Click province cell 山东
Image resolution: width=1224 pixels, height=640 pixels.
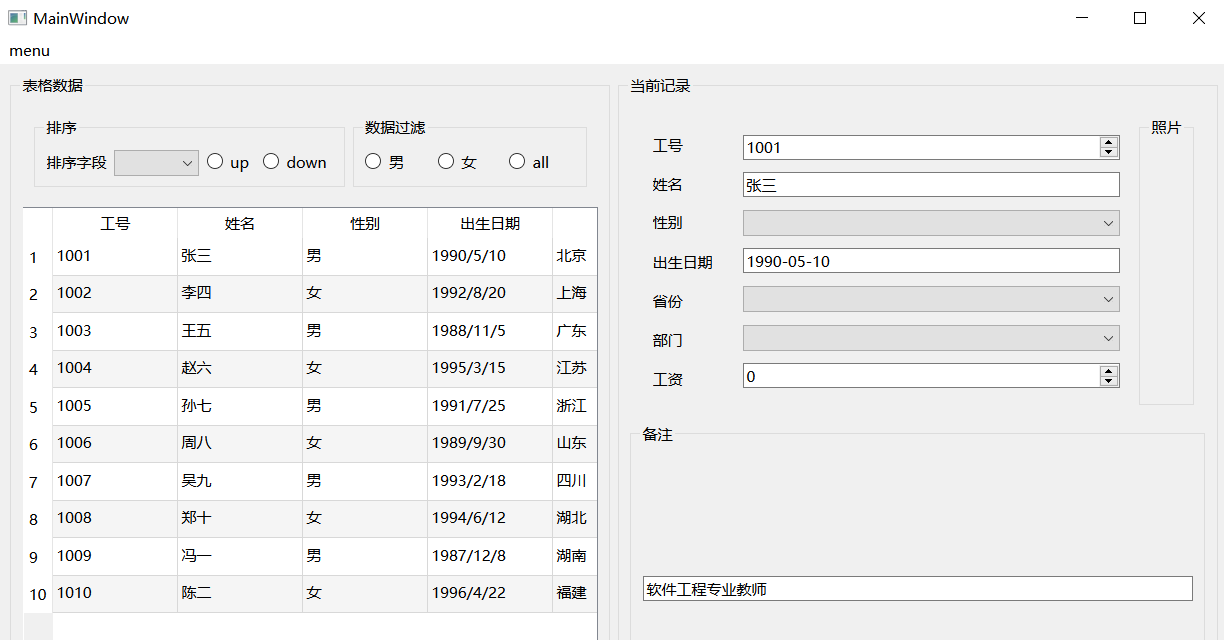click(575, 444)
